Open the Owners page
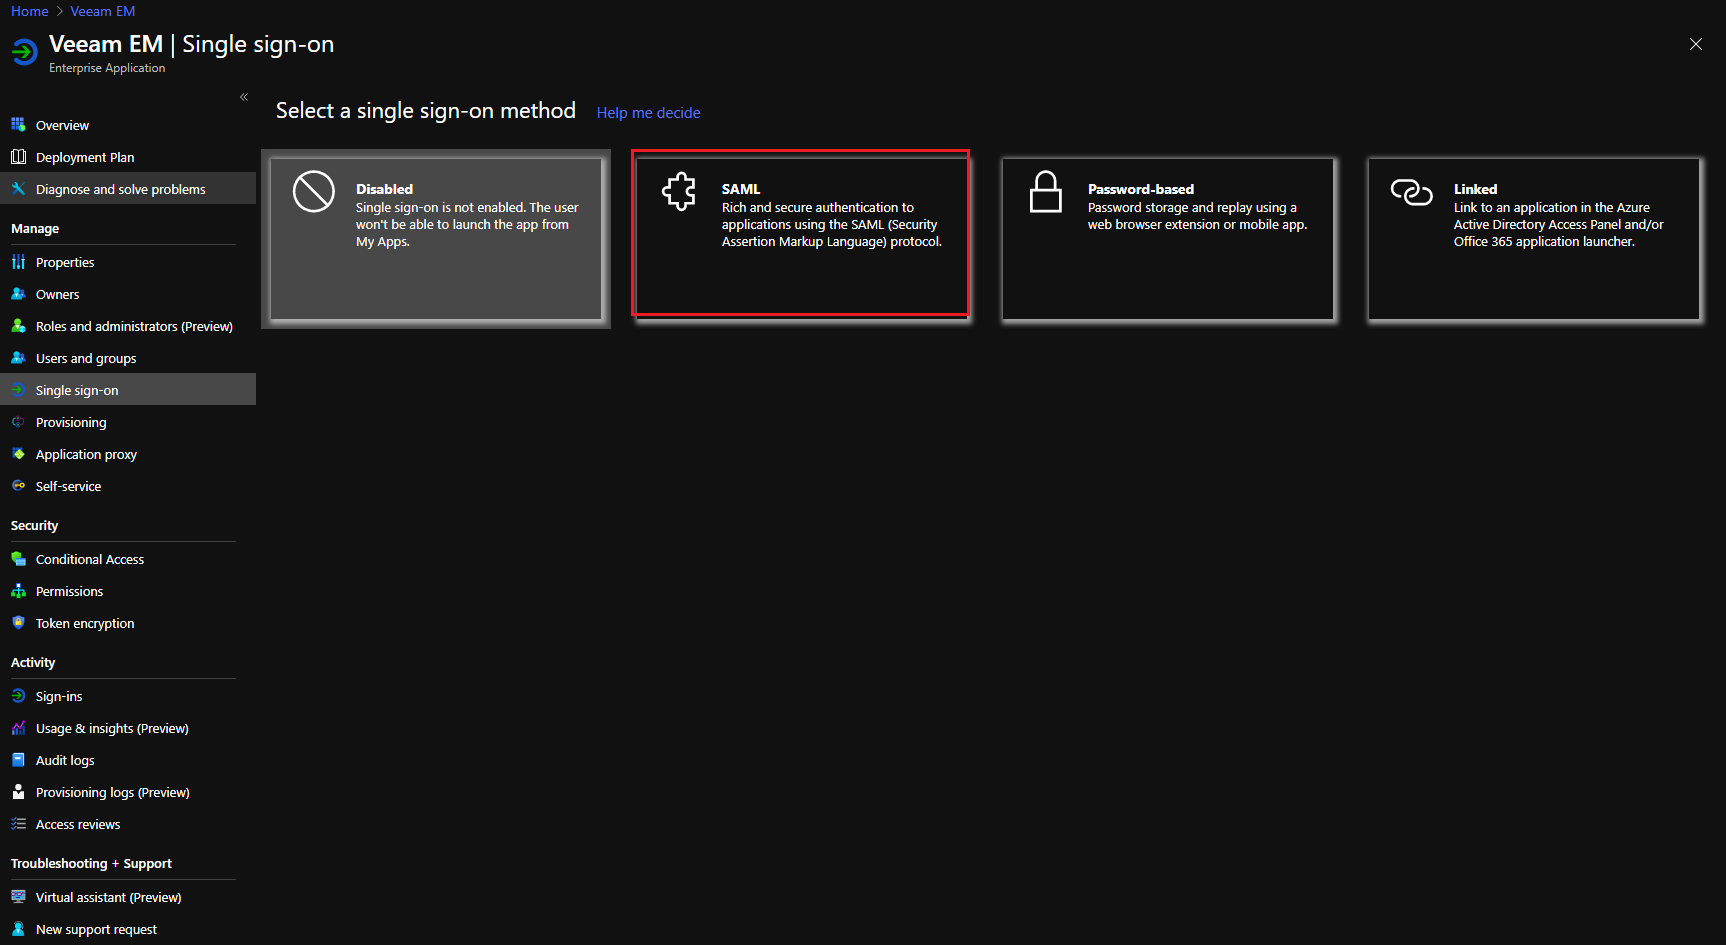This screenshot has width=1726, height=945. pyautogui.click(x=128, y=294)
